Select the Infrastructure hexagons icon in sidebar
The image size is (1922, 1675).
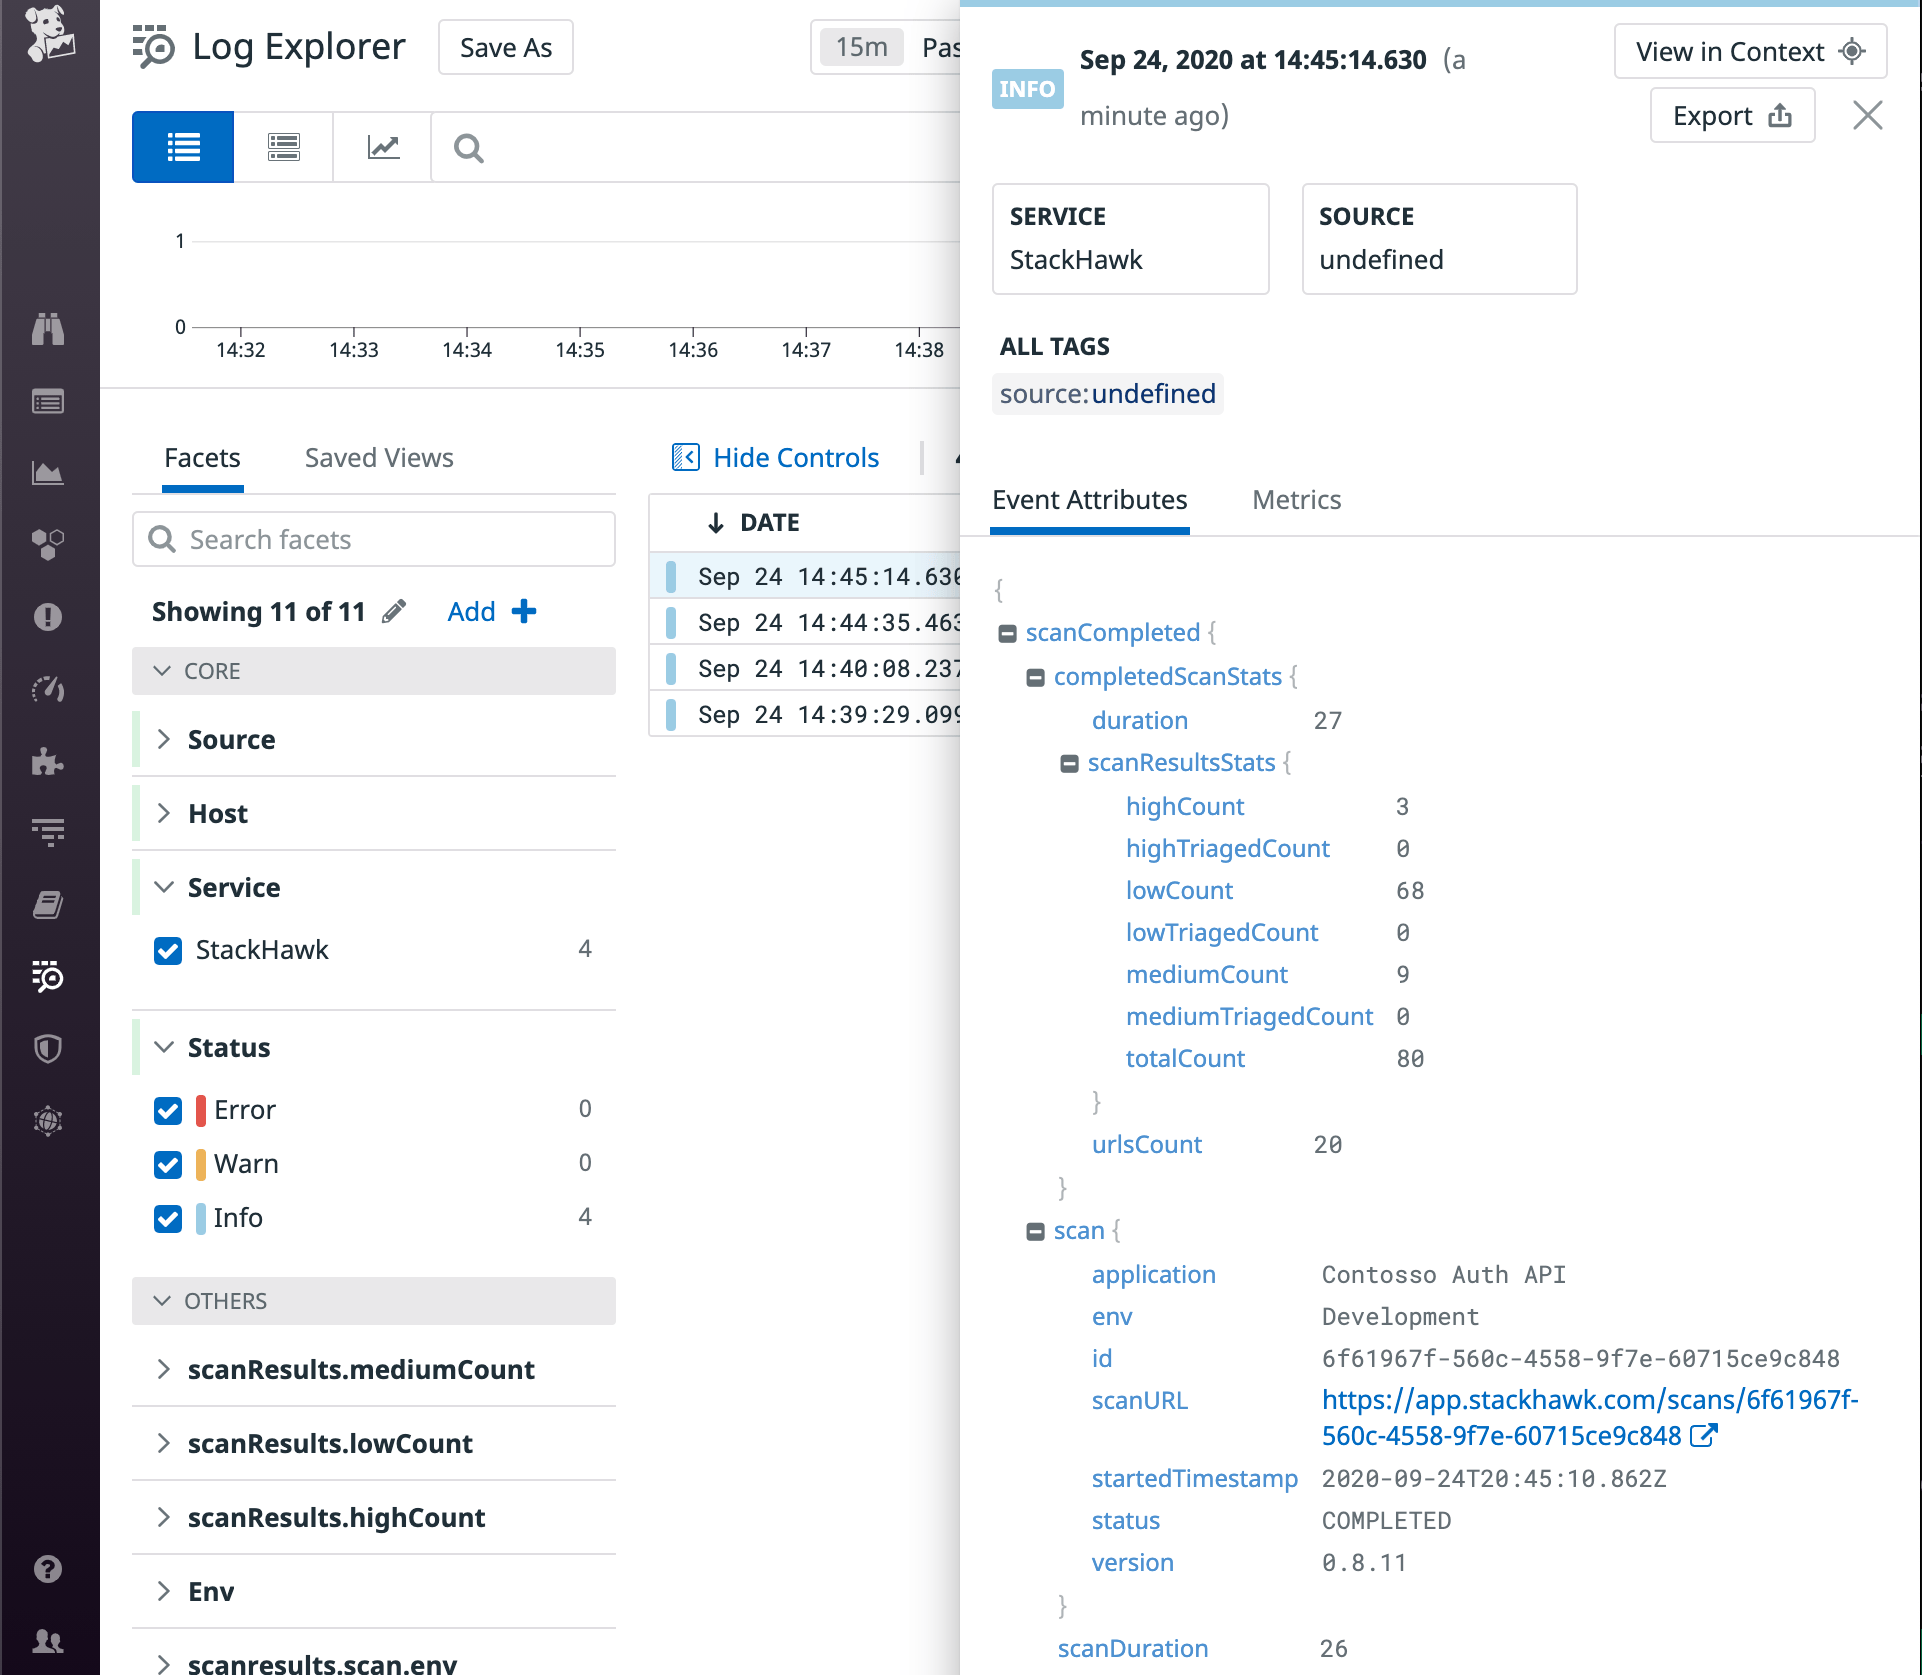(x=48, y=545)
